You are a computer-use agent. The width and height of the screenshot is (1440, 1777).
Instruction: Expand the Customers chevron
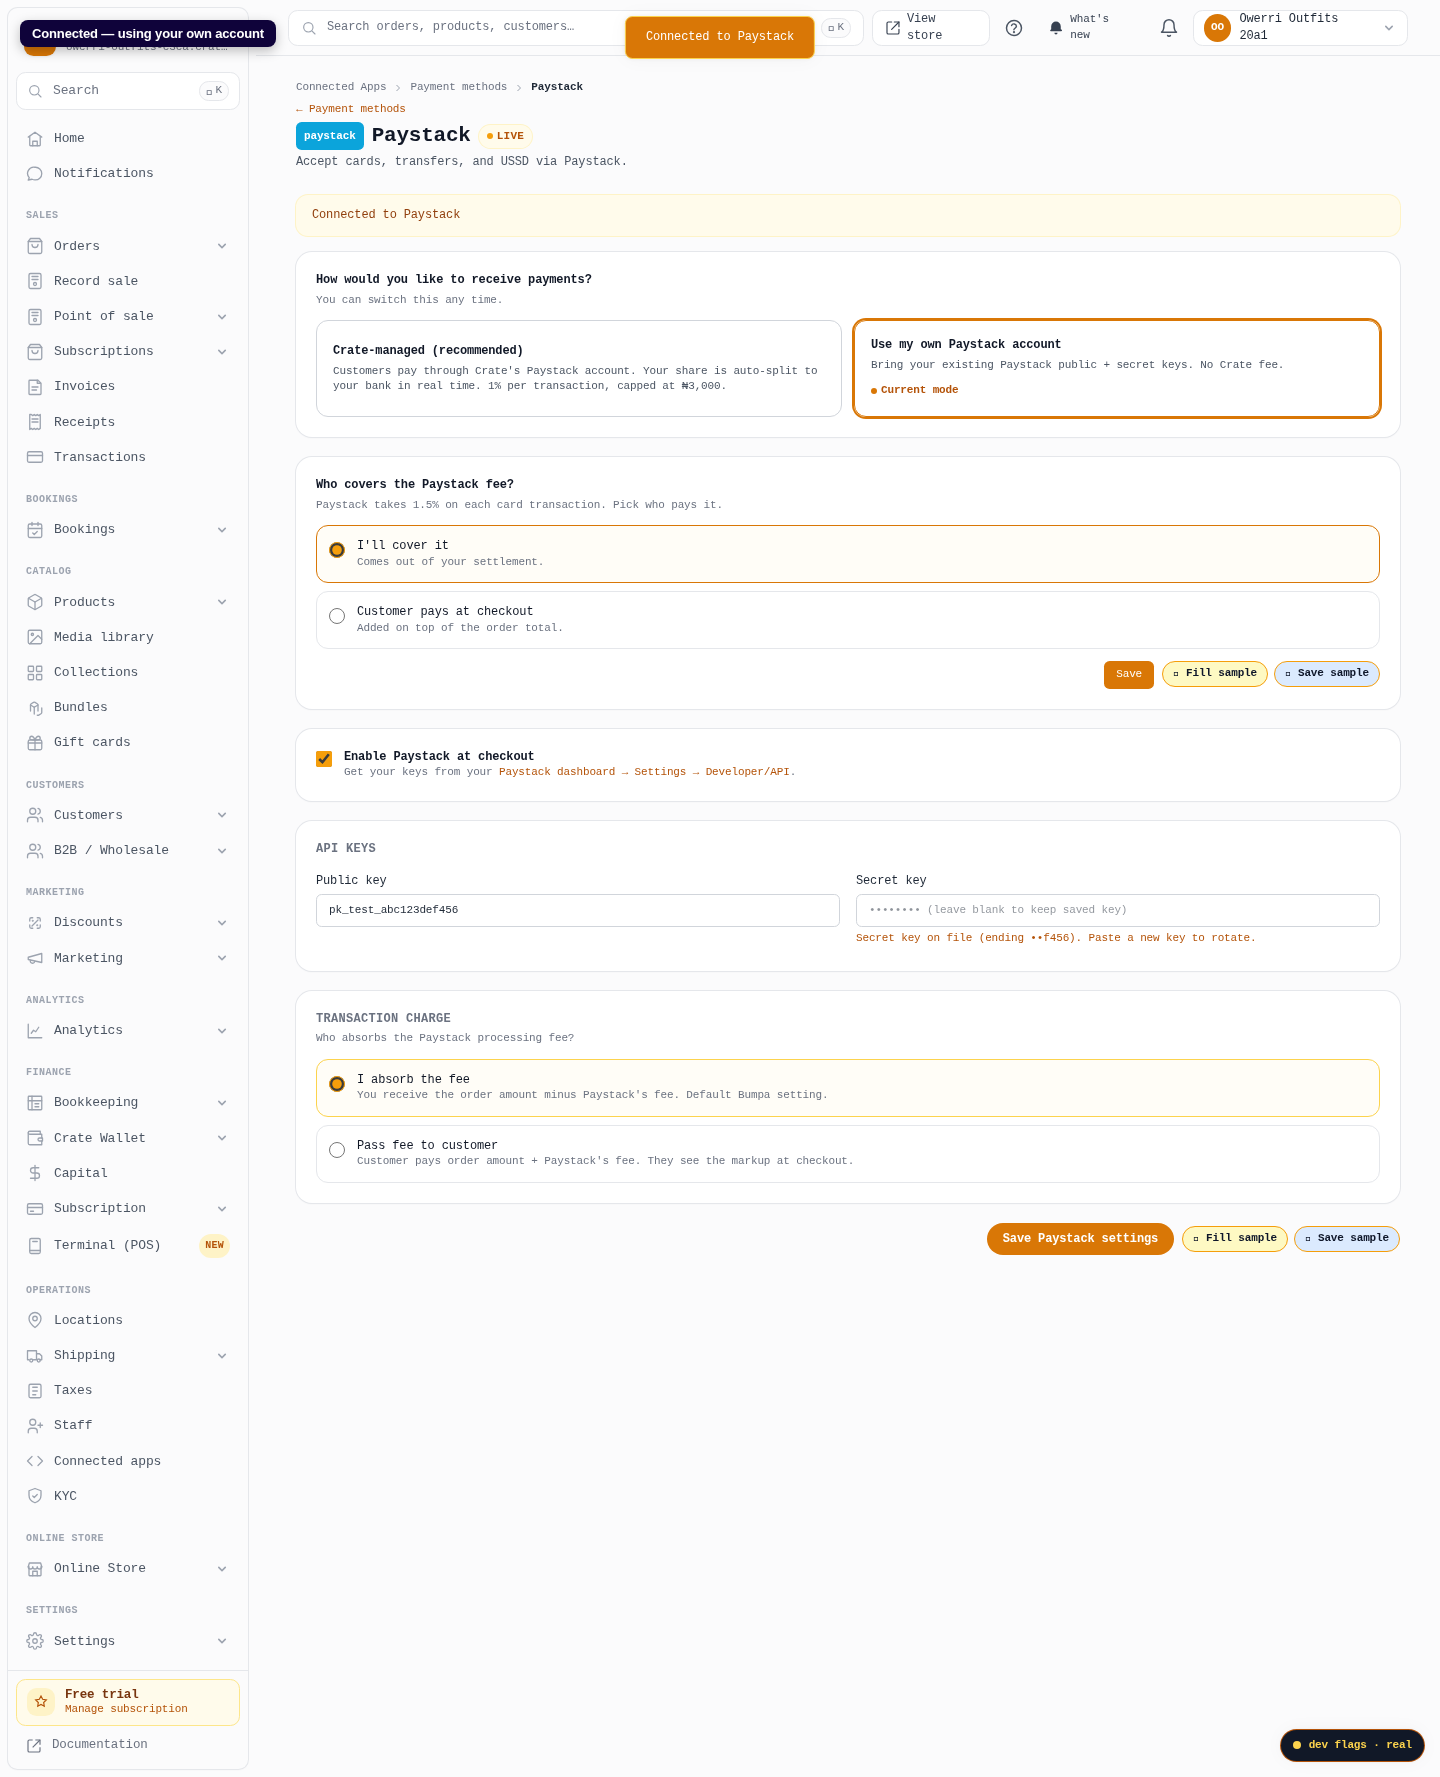pos(222,815)
